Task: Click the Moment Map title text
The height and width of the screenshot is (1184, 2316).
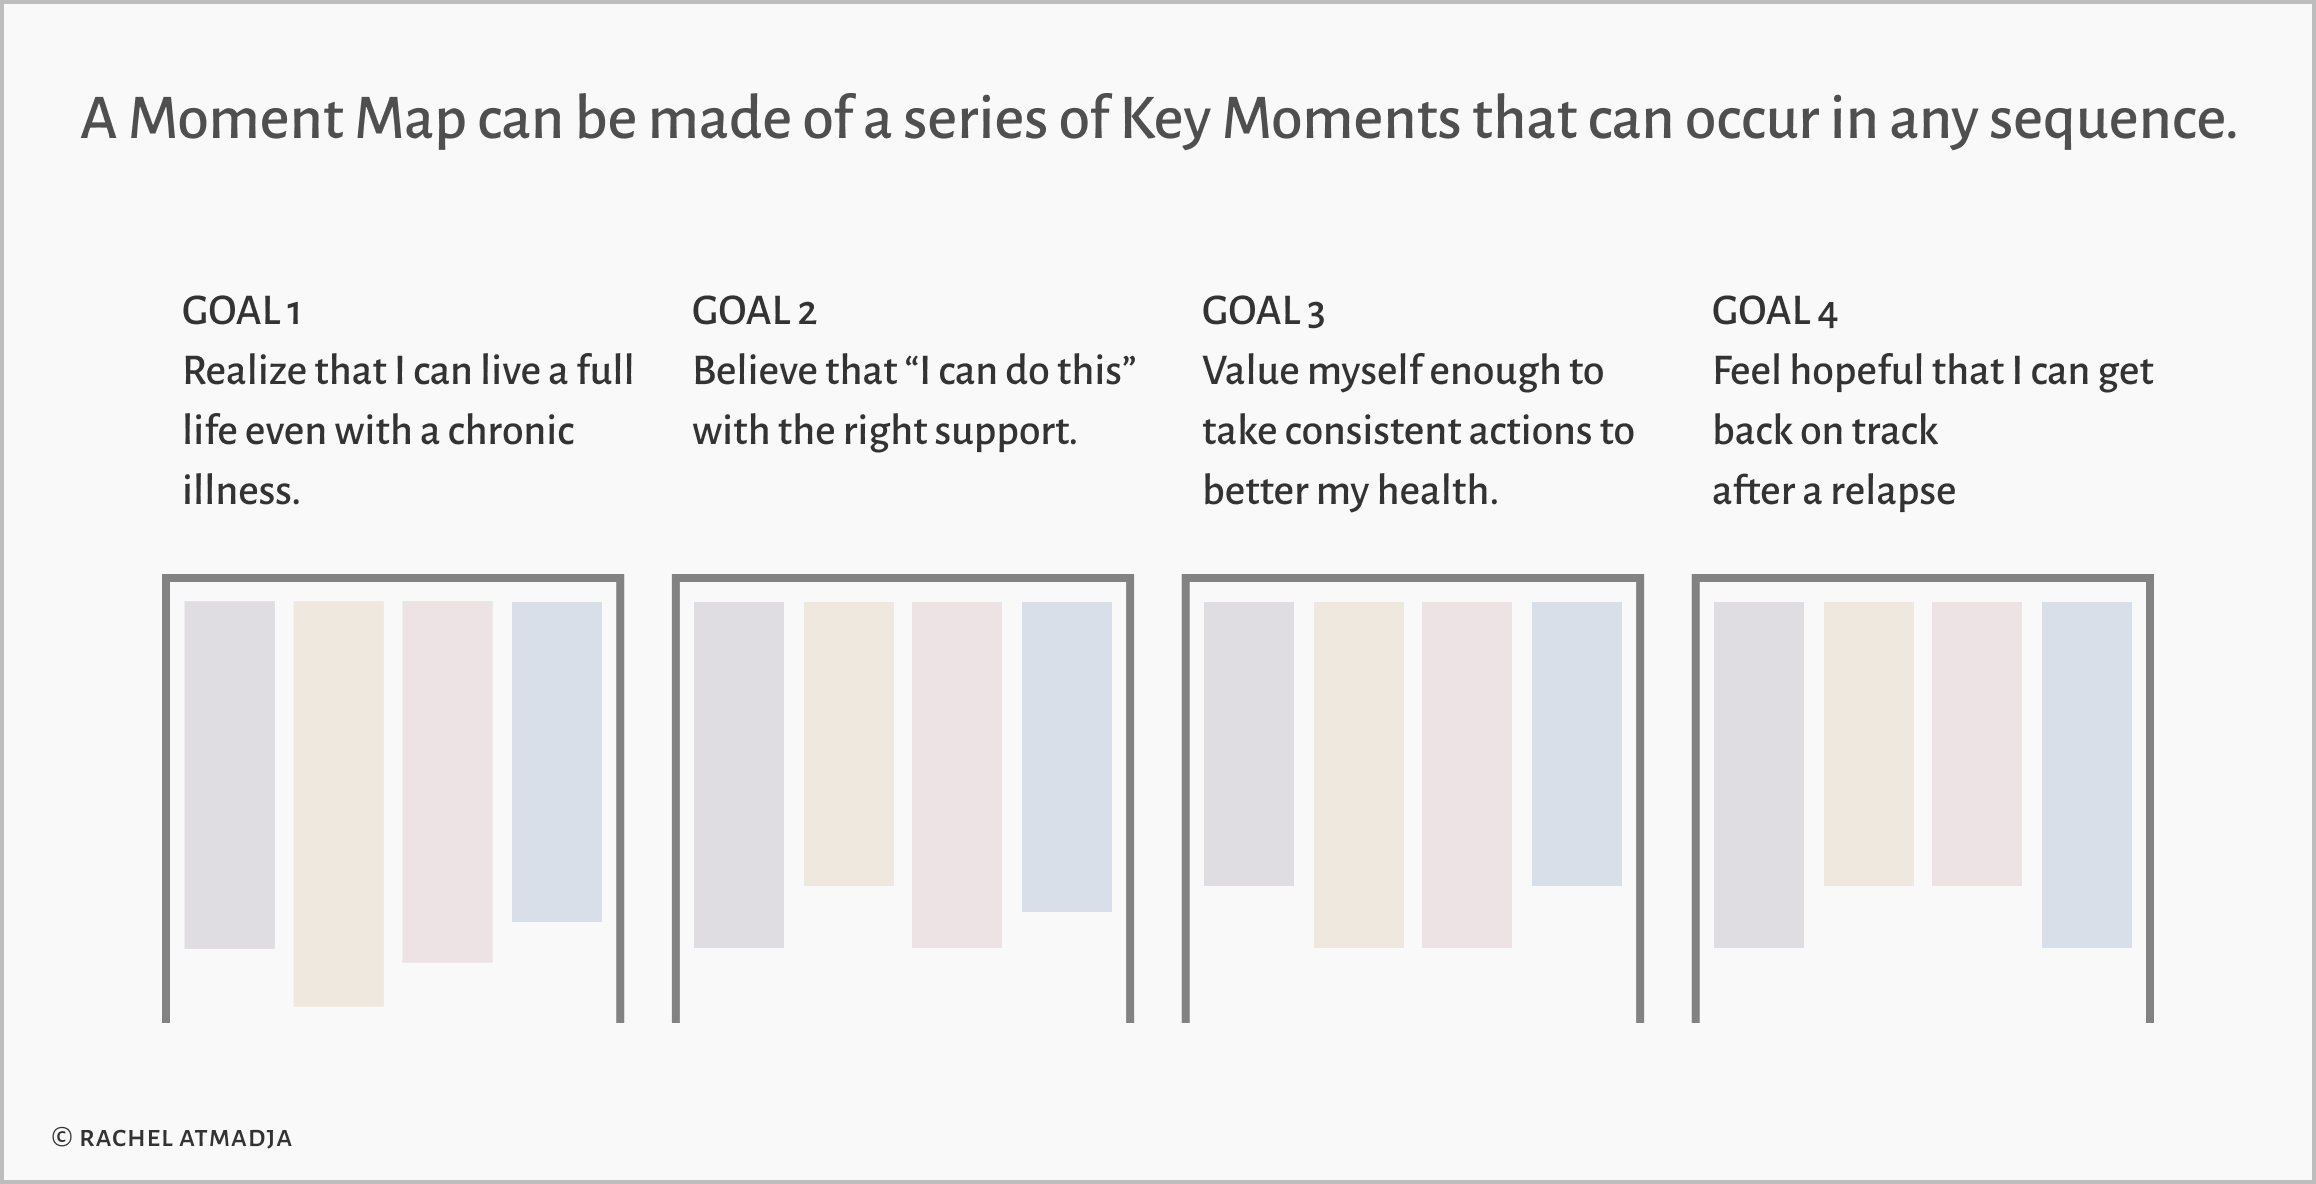Action: [x=1158, y=118]
